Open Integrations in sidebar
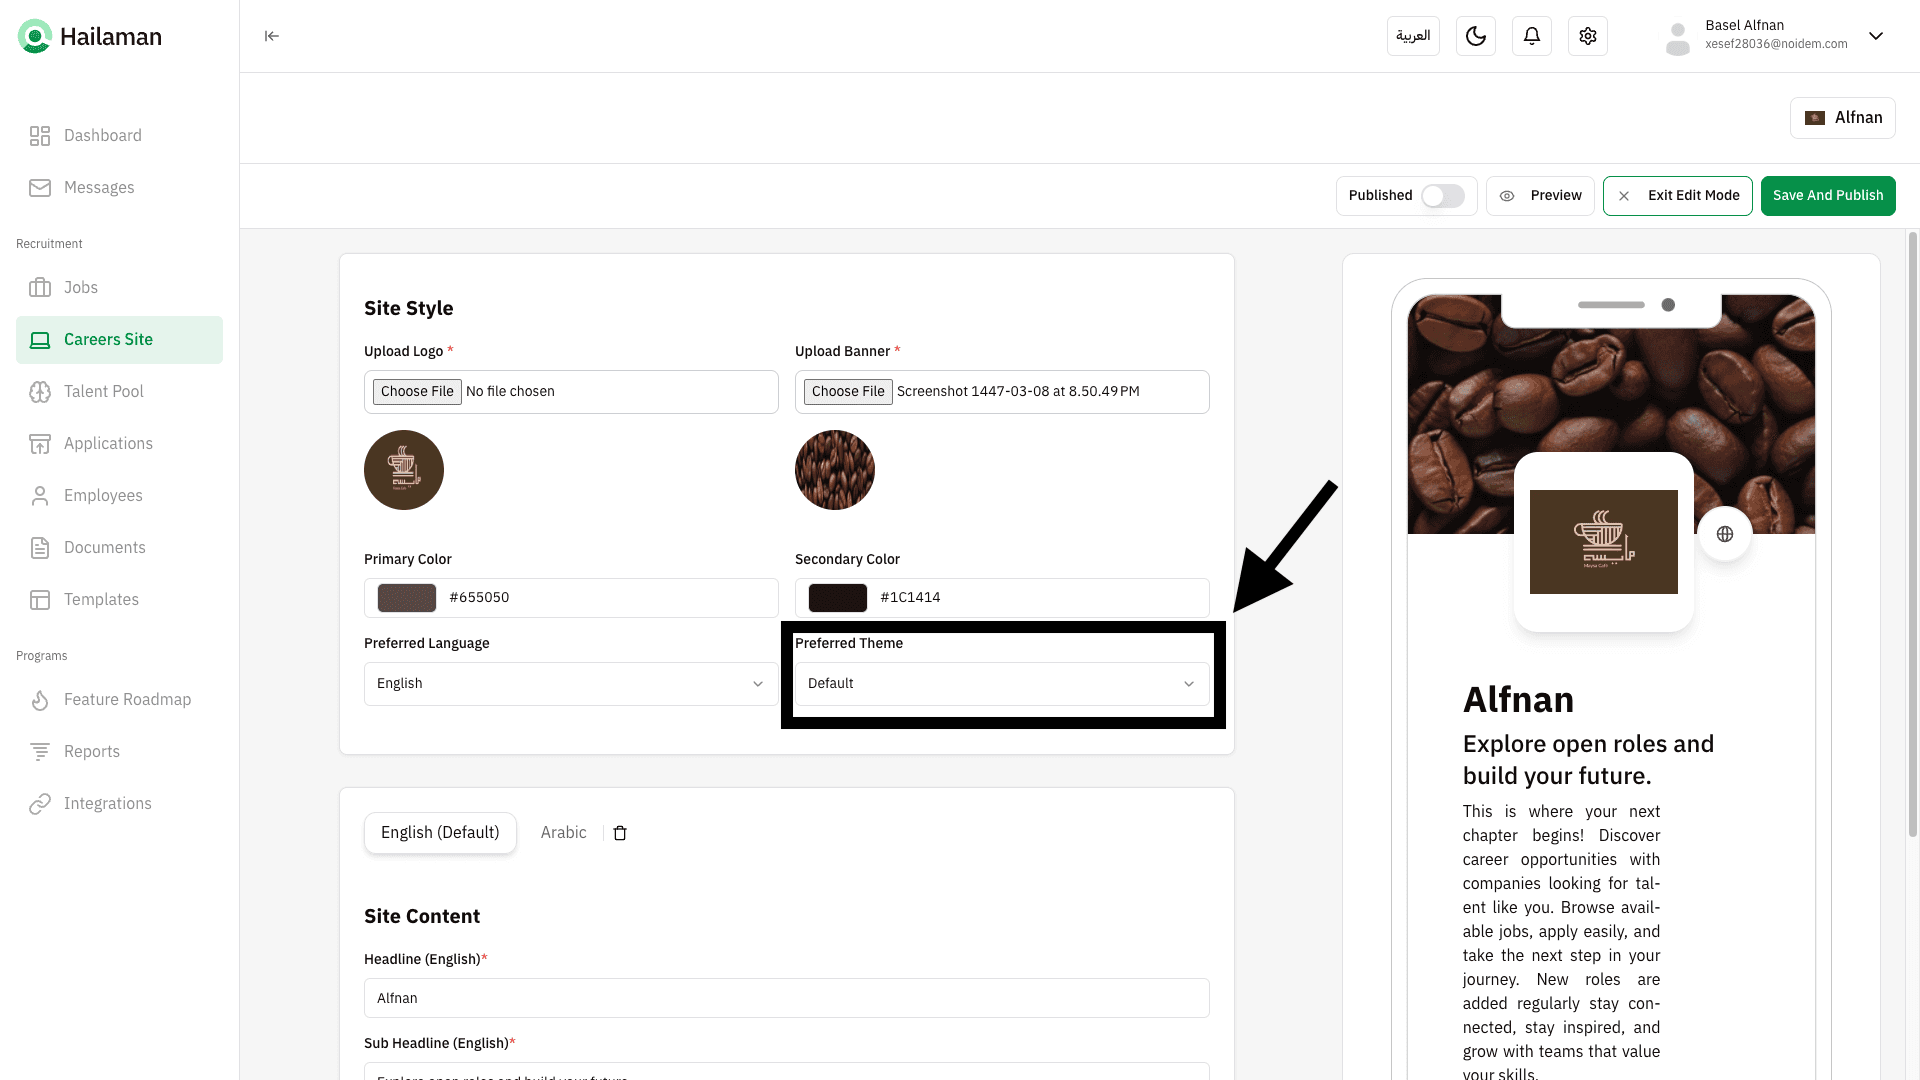The image size is (1920, 1080). (x=107, y=804)
